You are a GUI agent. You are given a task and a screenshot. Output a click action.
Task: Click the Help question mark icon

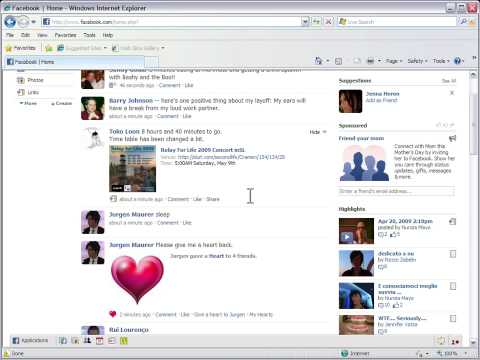(x=457, y=61)
